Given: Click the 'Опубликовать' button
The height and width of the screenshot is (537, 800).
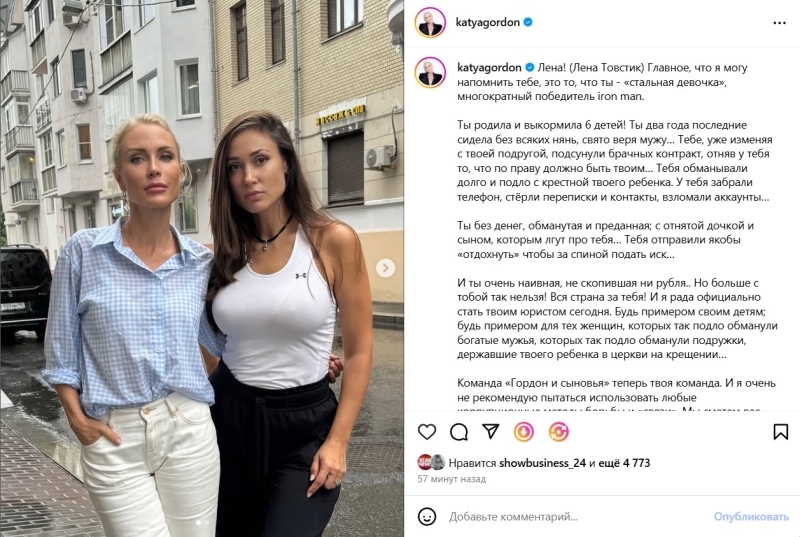Looking at the screenshot, I should click(x=751, y=517).
